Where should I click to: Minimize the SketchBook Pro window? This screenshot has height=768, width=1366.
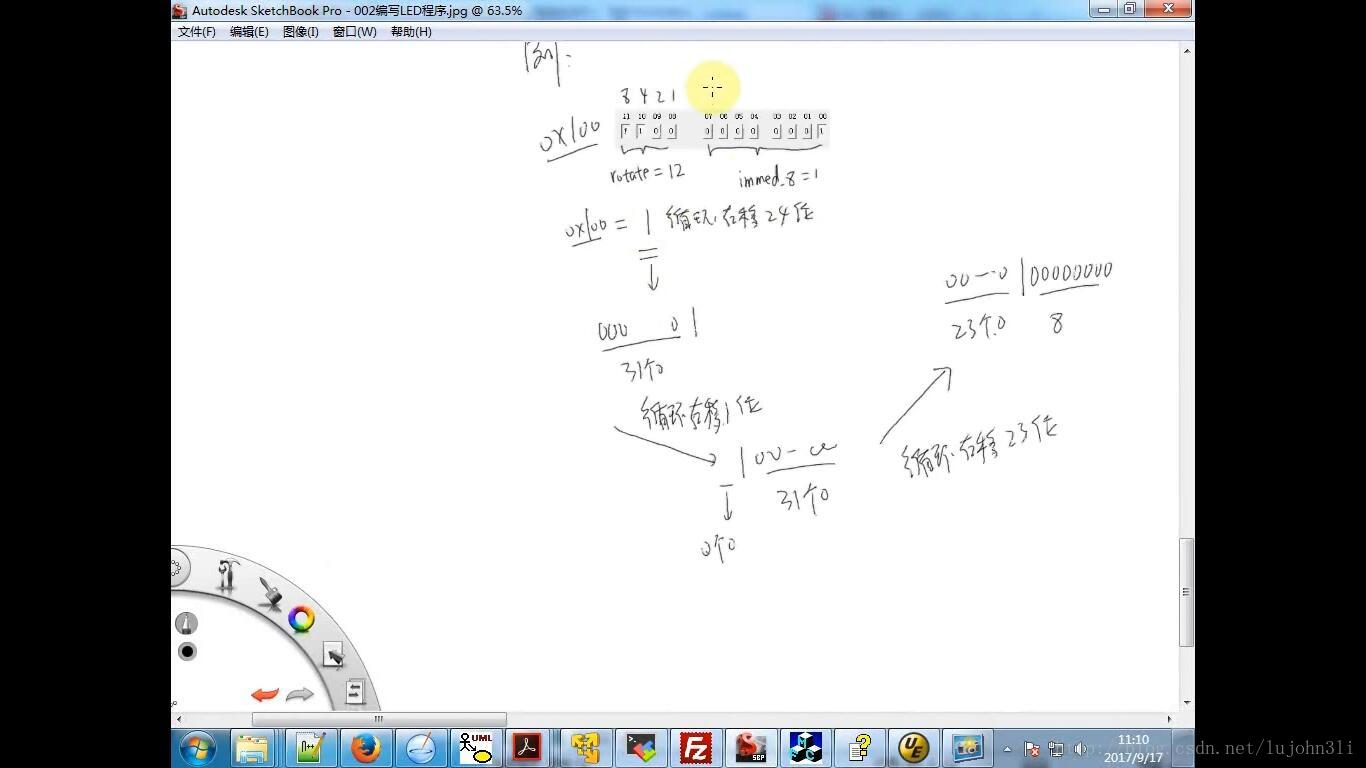tap(1104, 9)
